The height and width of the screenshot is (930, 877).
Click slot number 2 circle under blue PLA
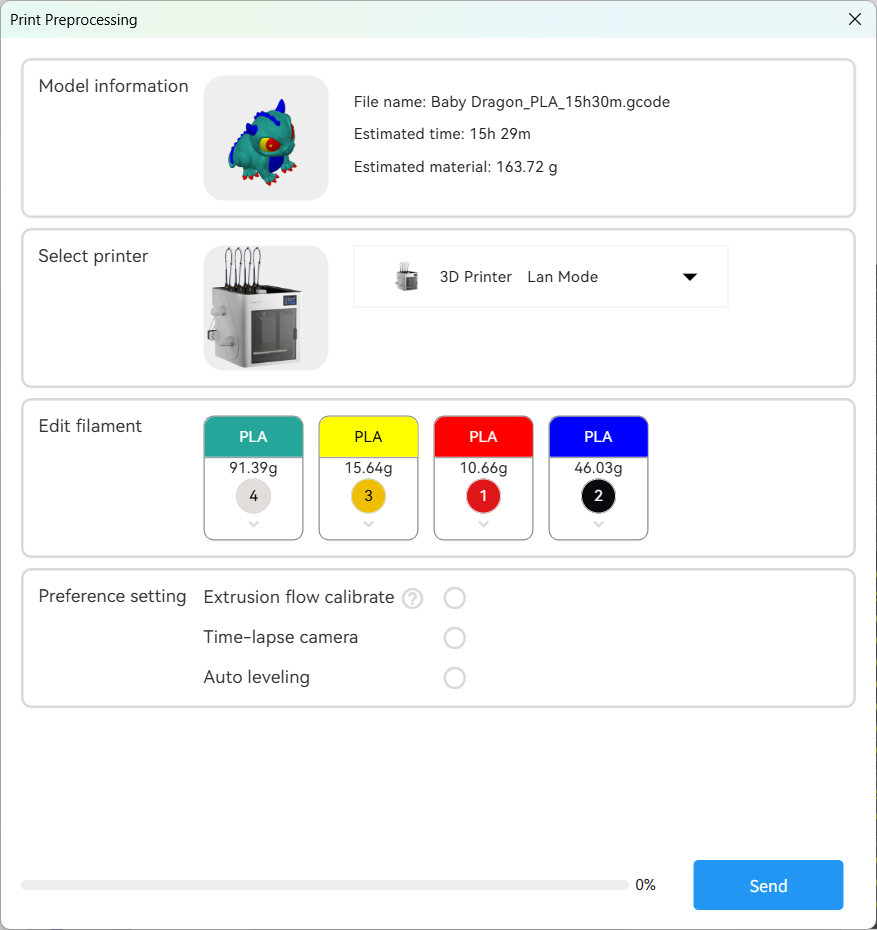[598, 496]
